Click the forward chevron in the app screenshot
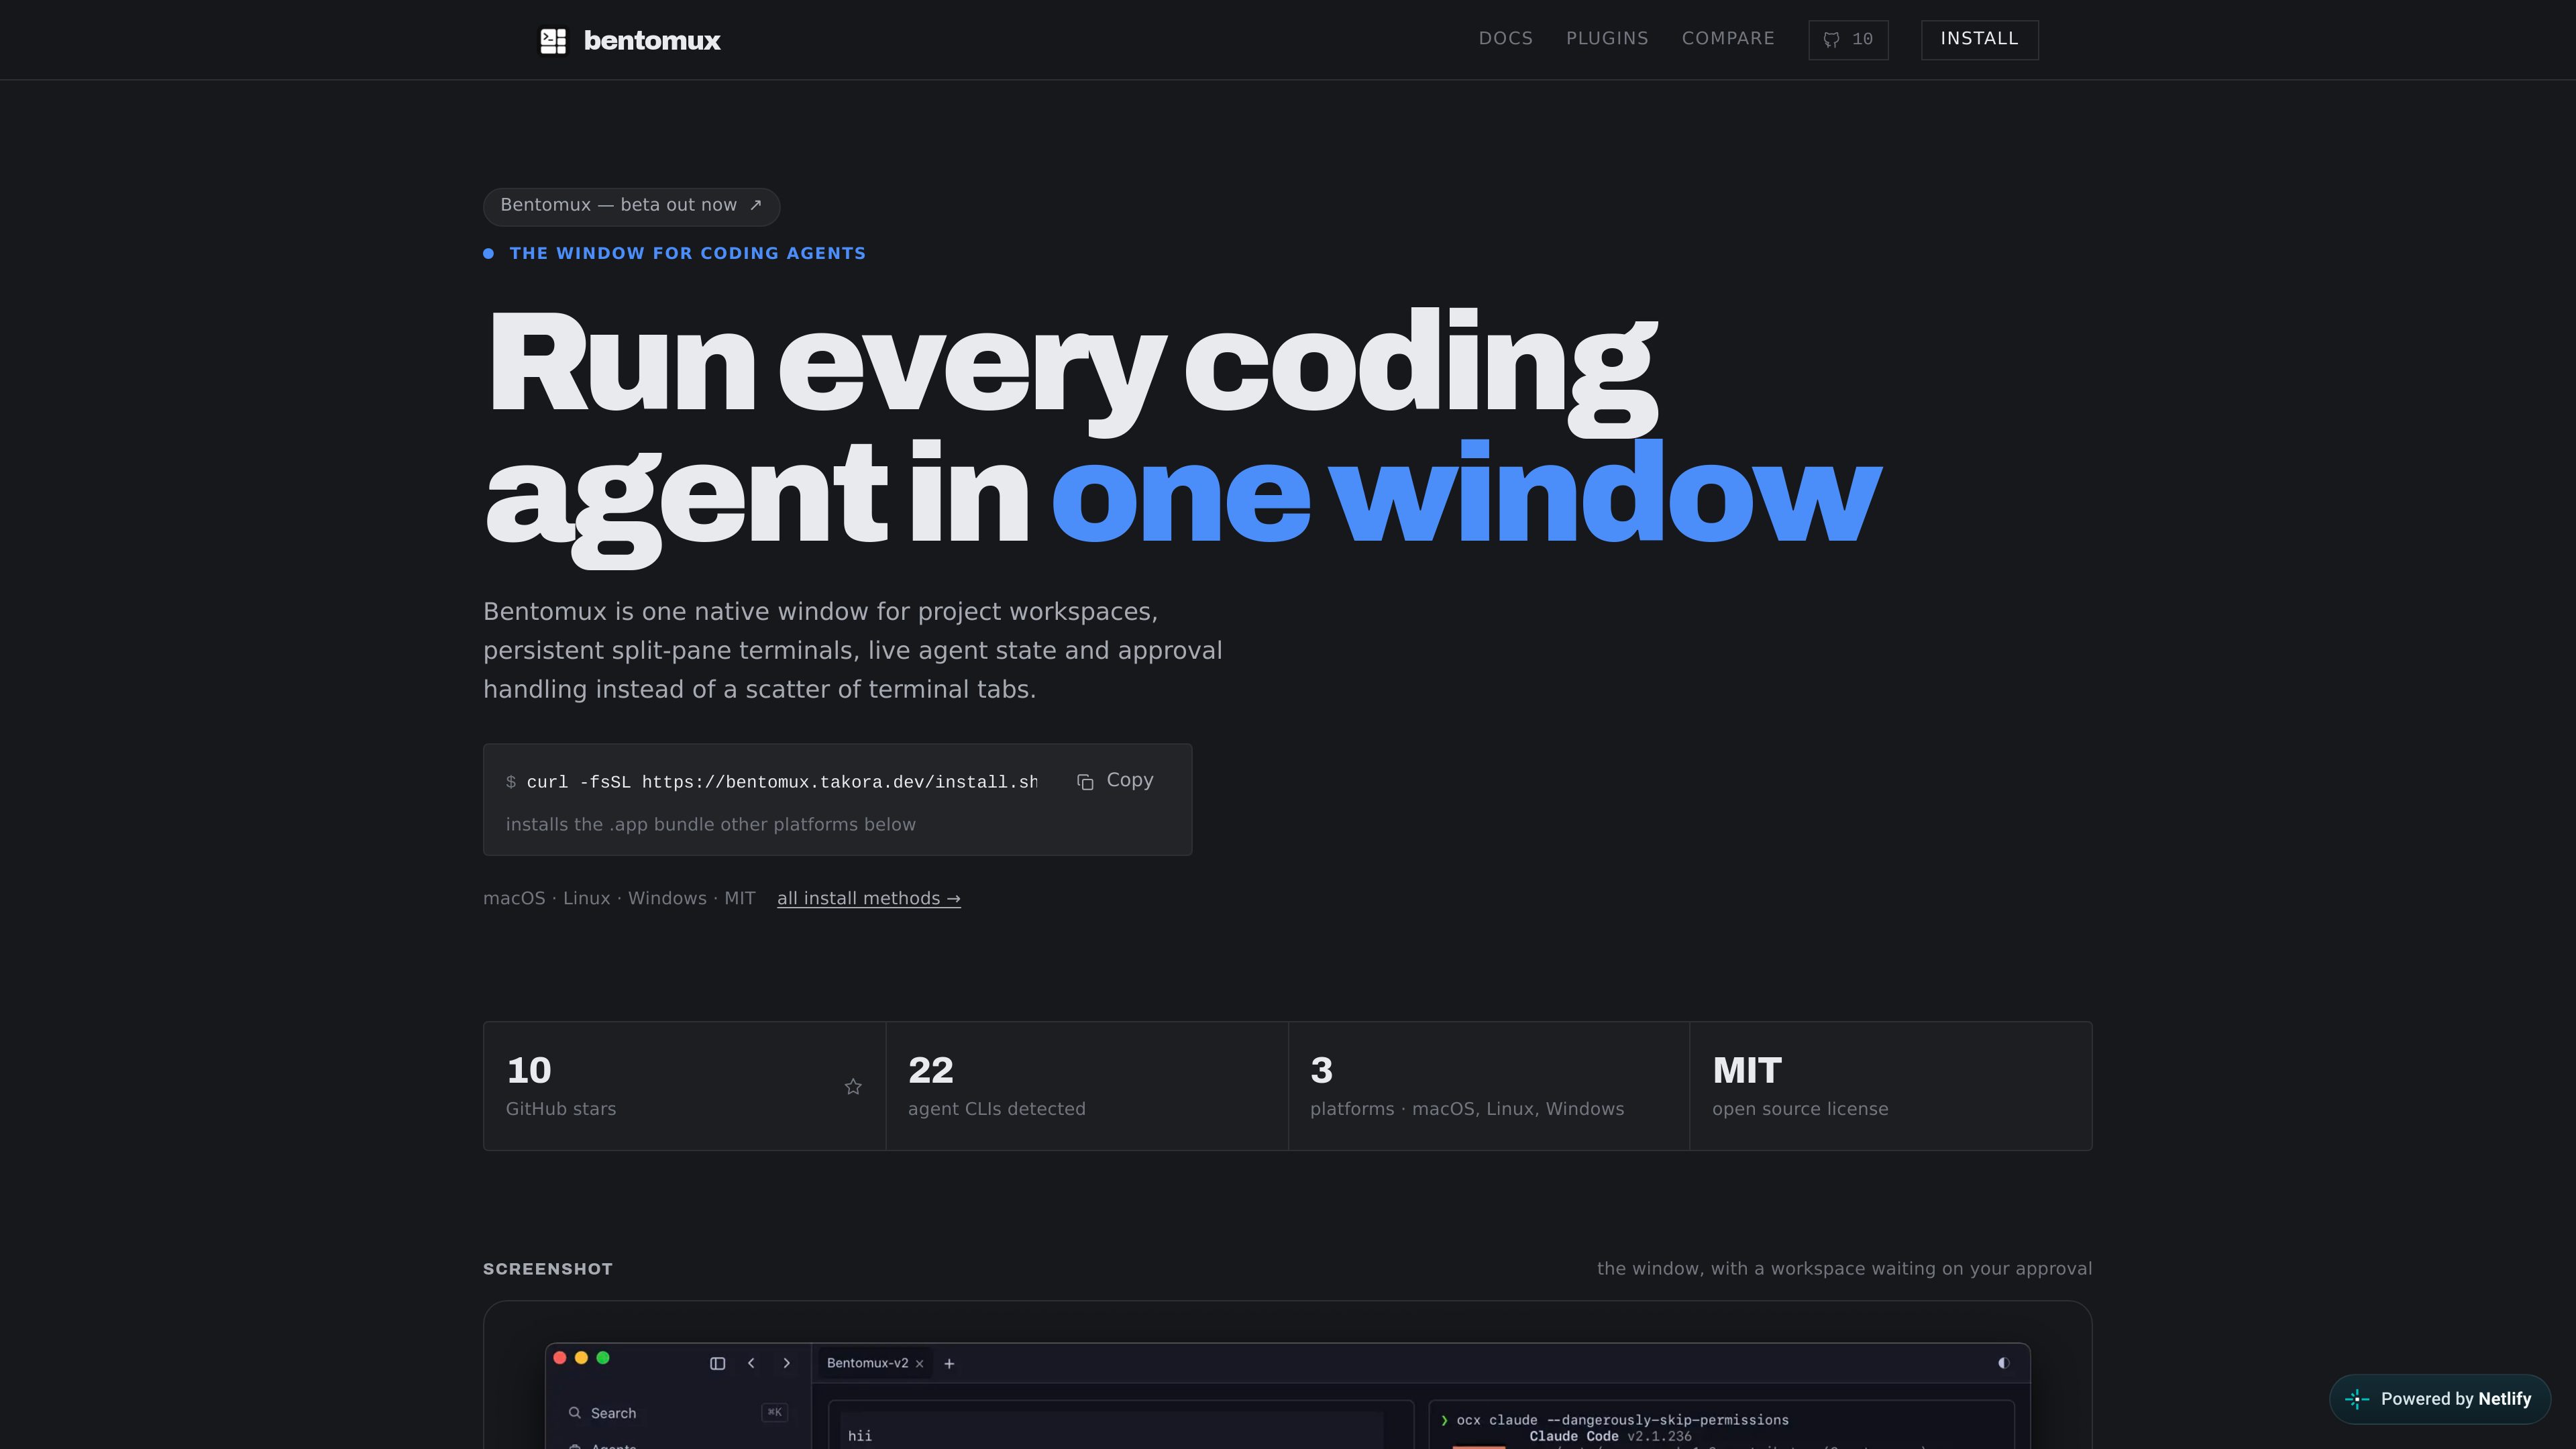 [786, 1363]
